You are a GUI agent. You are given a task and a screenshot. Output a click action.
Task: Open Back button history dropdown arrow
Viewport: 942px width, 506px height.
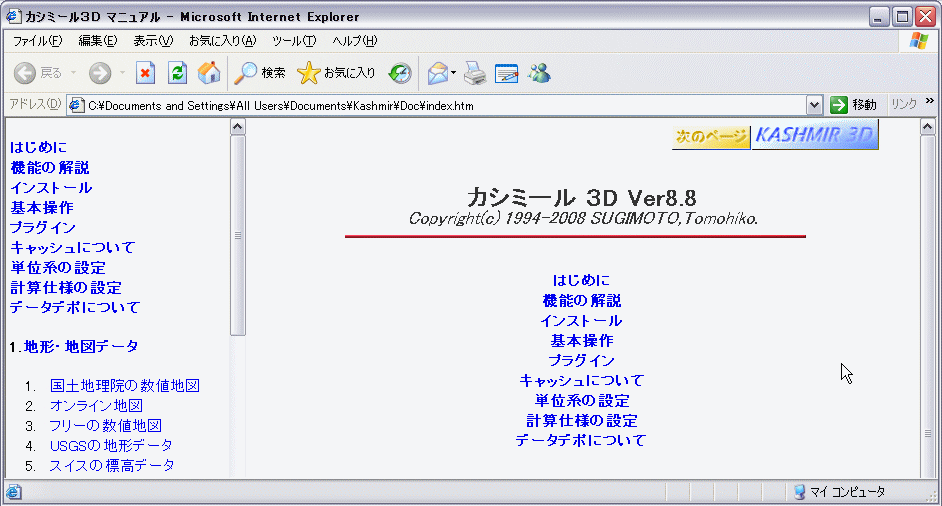tap(73, 73)
